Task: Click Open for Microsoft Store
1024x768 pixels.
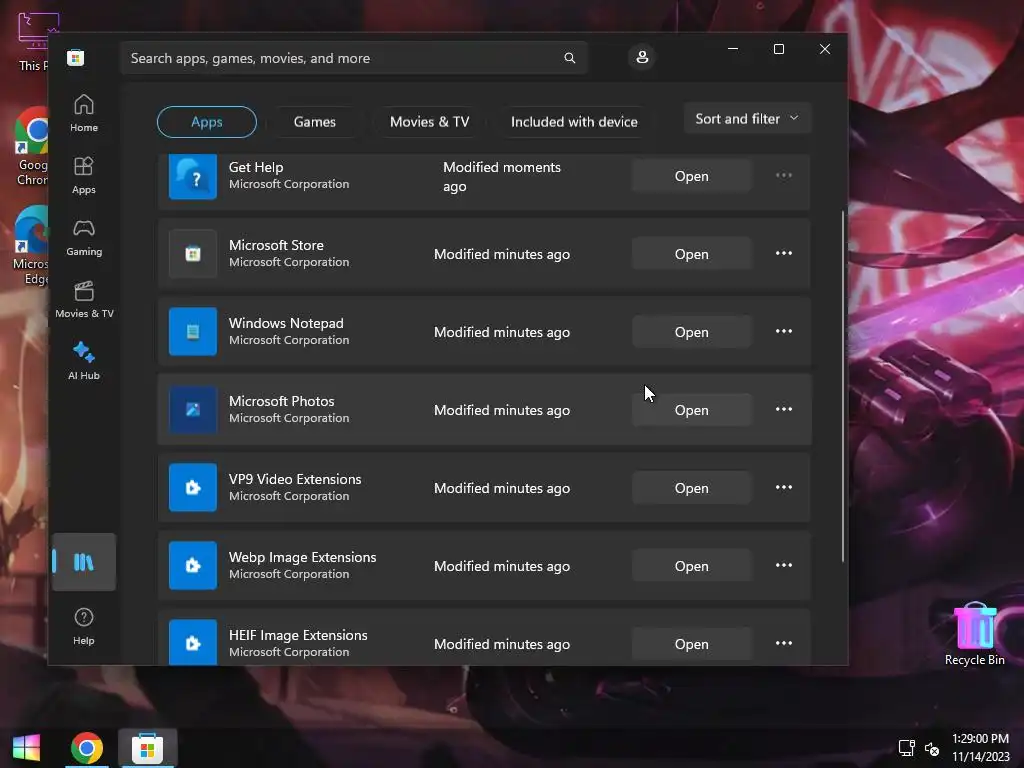Action: click(692, 254)
